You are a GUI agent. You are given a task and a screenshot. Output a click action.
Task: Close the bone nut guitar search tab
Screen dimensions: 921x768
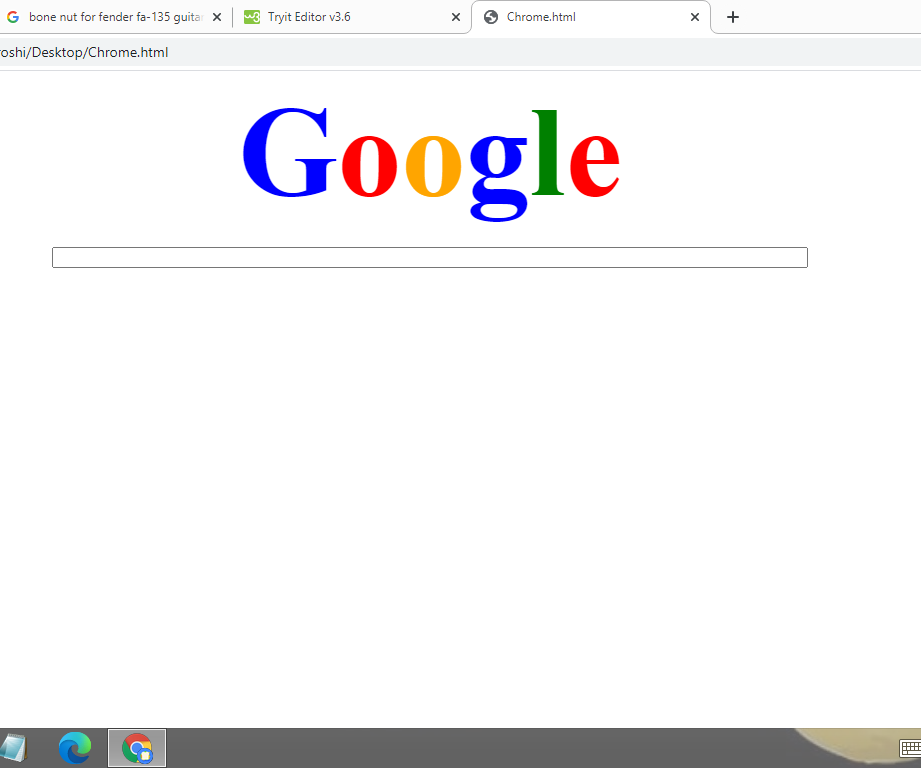coord(217,17)
